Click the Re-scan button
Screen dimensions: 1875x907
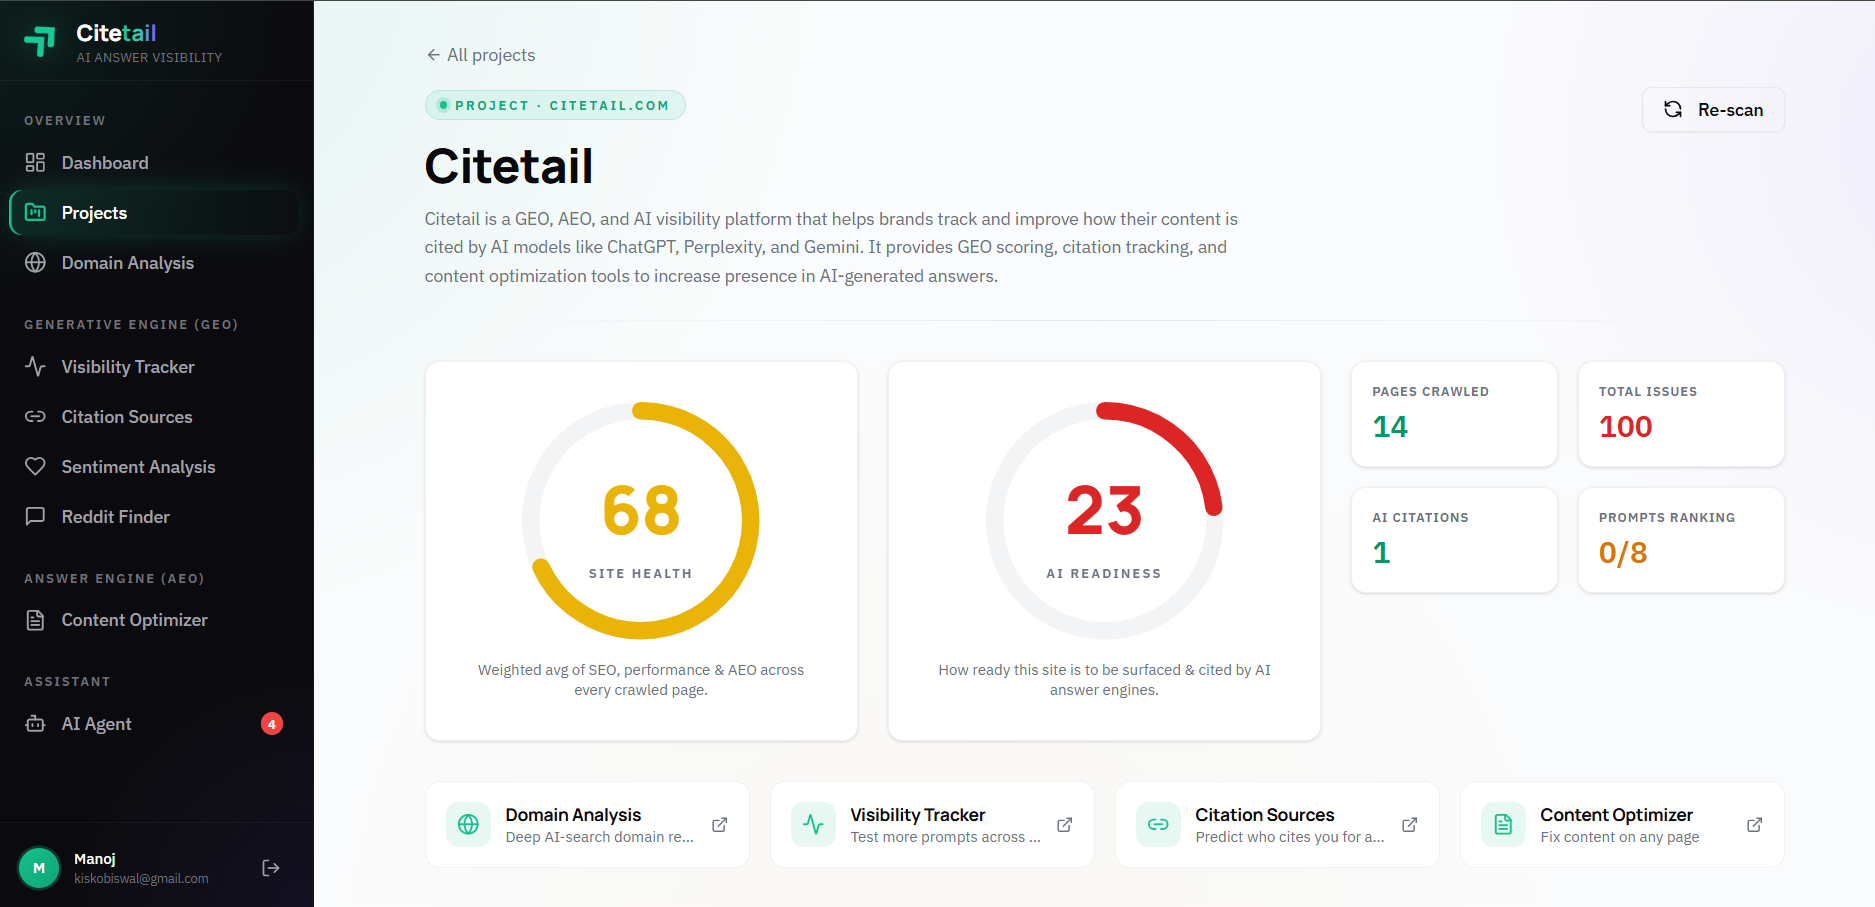point(1713,110)
